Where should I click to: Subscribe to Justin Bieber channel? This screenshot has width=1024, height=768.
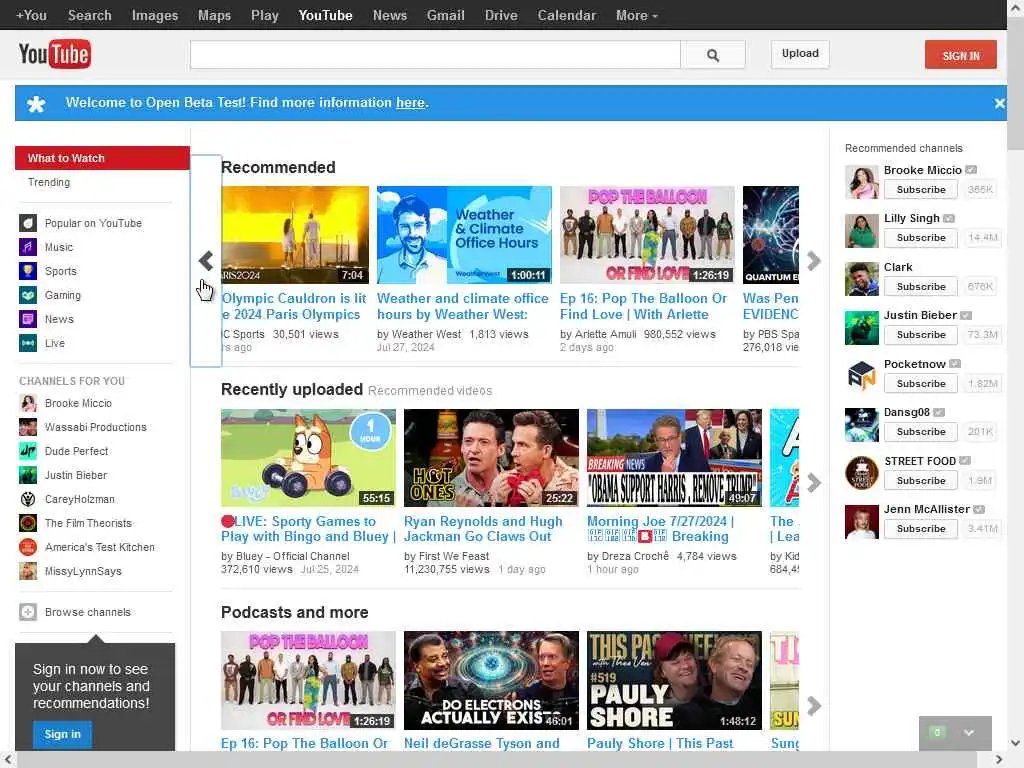click(x=921, y=334)
